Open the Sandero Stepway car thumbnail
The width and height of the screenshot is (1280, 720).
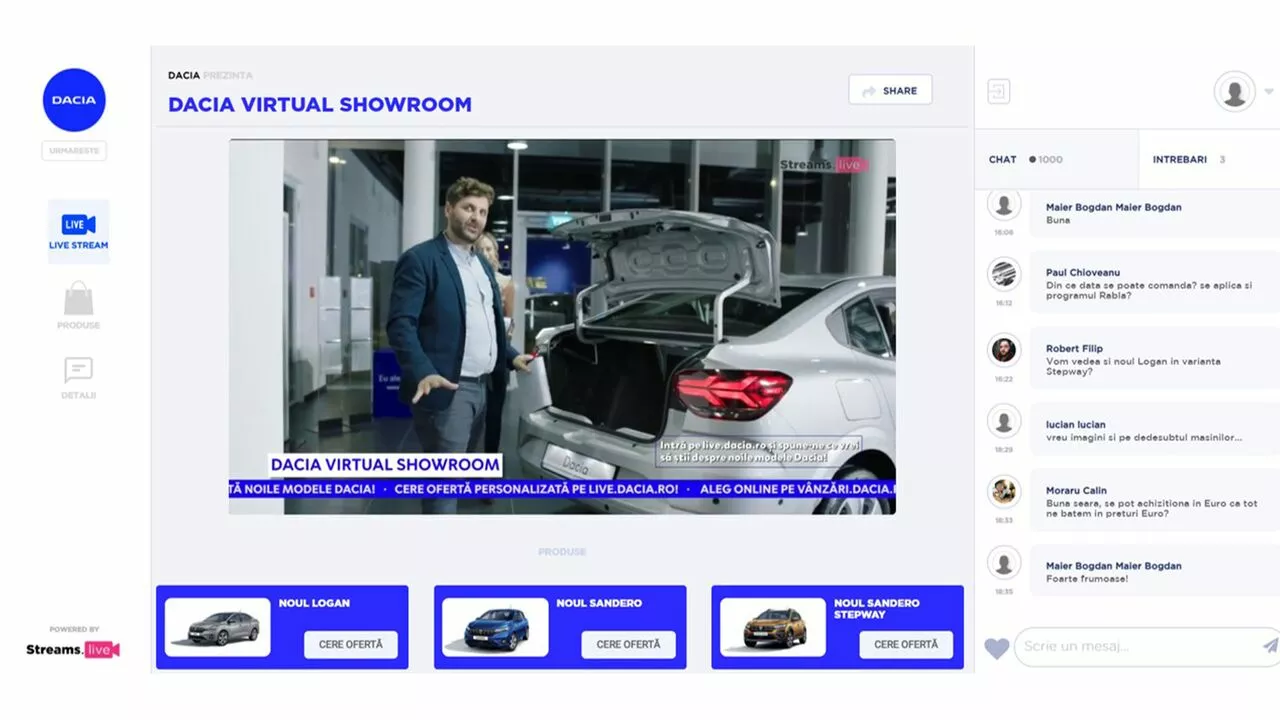[x=773, y=627]
